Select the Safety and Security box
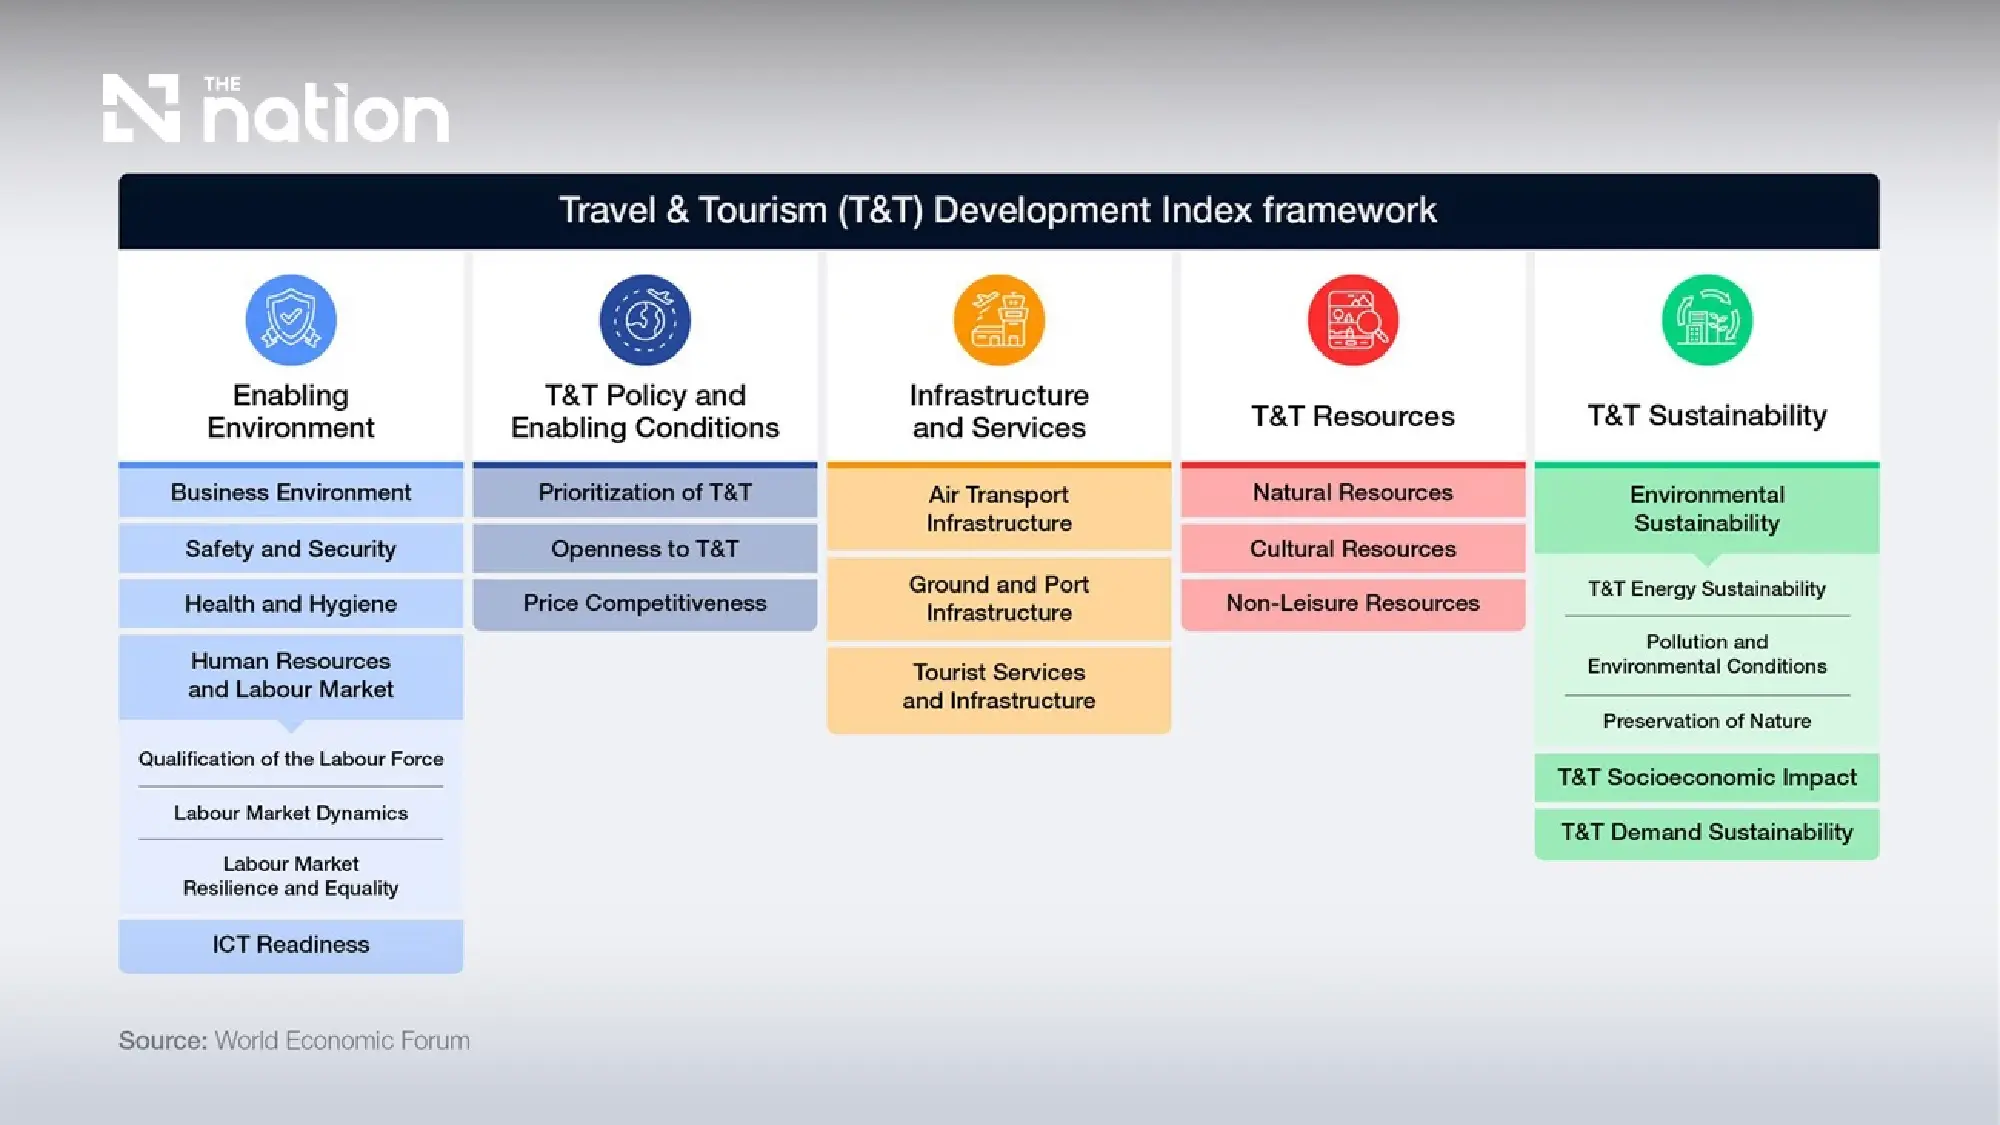The image size is (2000, 1125). 291,549
